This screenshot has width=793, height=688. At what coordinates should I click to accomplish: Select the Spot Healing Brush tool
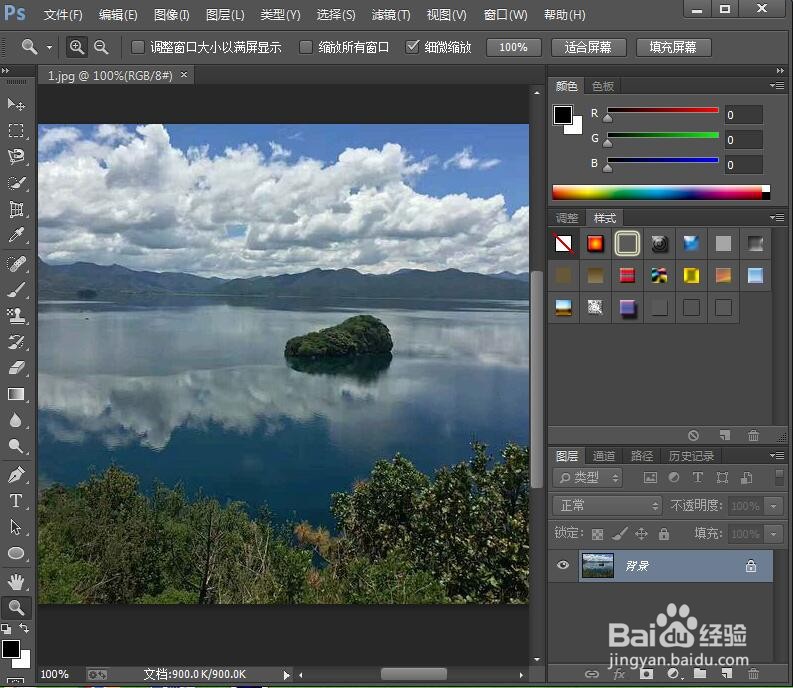click(16, 264)
